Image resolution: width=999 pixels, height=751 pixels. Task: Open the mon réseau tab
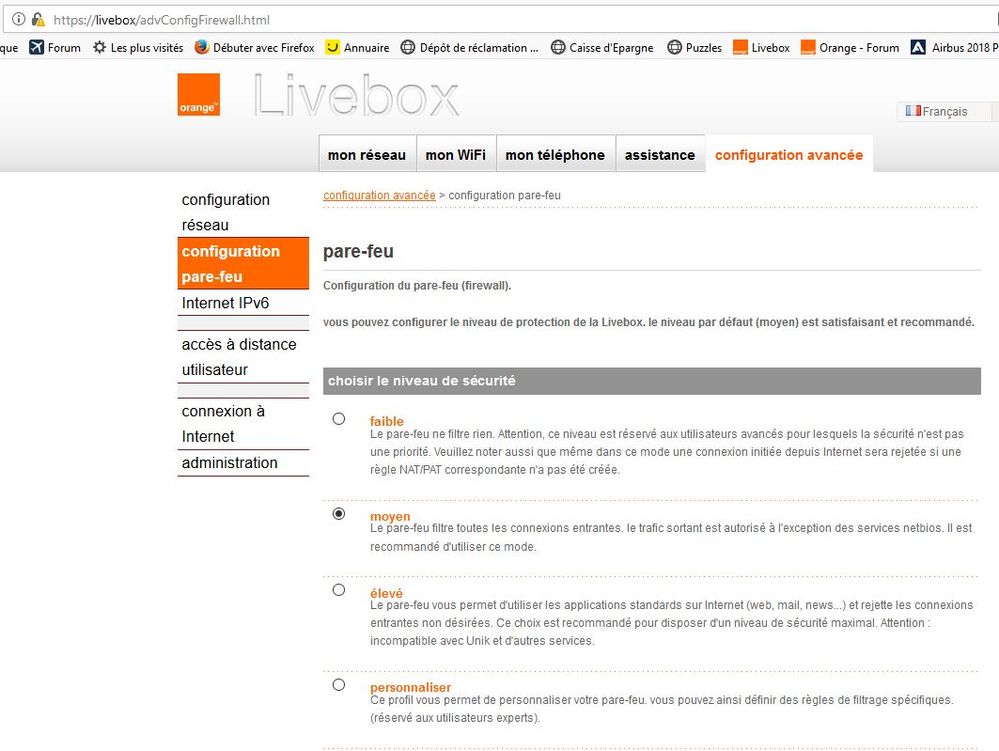[x=367, y=154]
